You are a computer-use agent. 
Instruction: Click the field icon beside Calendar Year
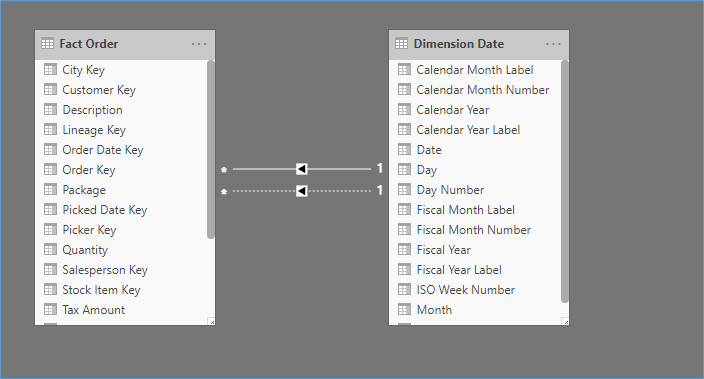point(405,110)
